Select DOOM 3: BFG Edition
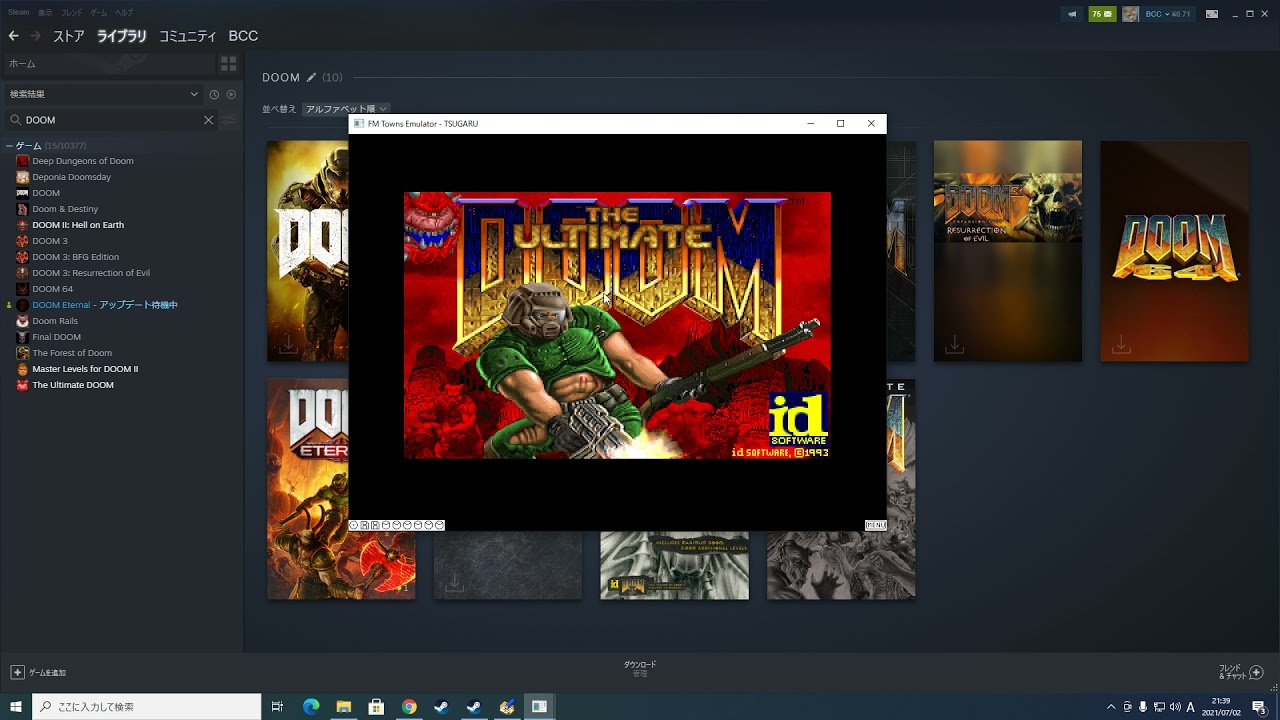Viewport: 1280px width, 720px height. tap(76, 257)
